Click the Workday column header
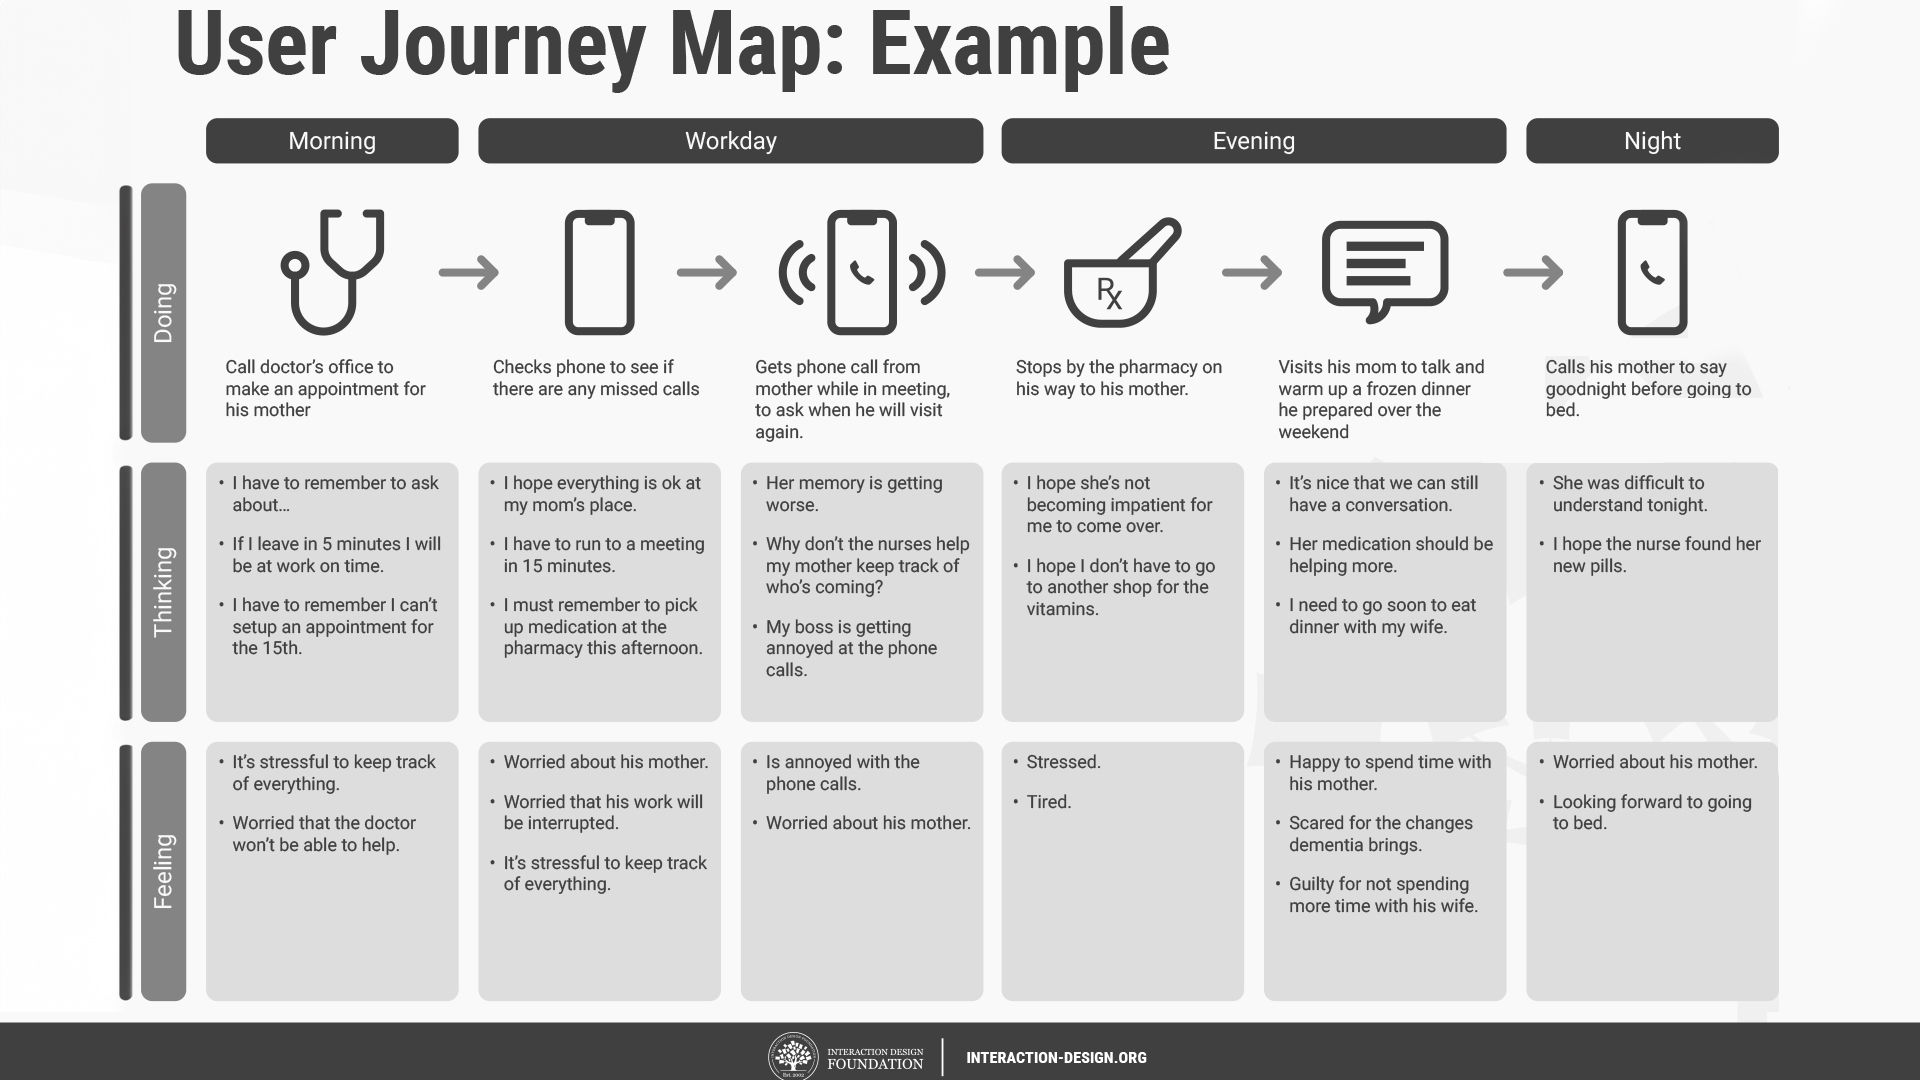Image resolution: width=1920 pixels, height=1080 pixels. pyautogui.click(x=729, y=140)
